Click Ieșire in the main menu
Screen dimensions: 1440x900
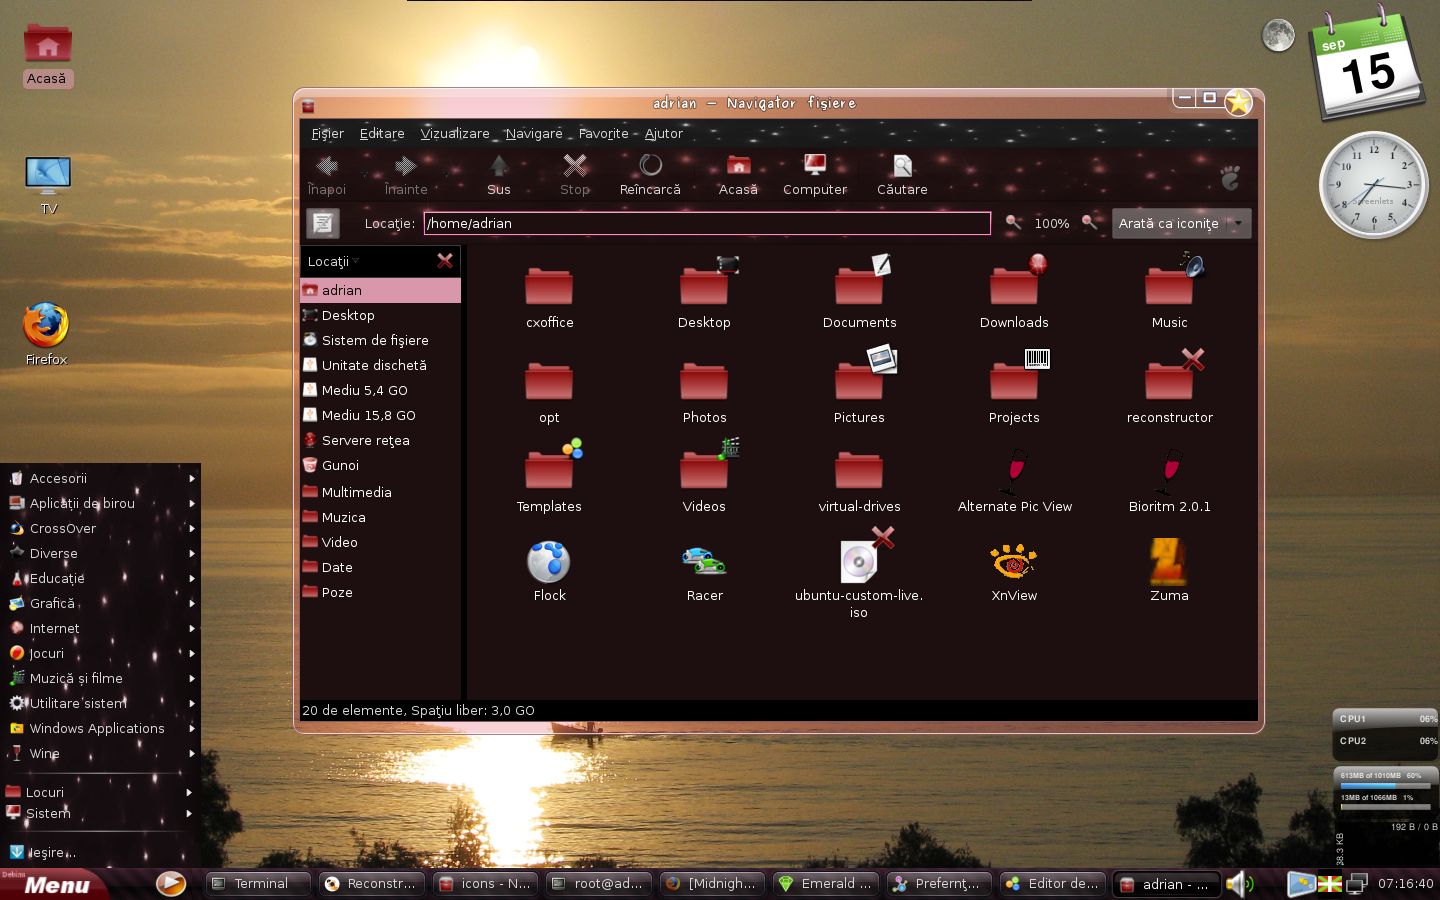tap(100, 853)
